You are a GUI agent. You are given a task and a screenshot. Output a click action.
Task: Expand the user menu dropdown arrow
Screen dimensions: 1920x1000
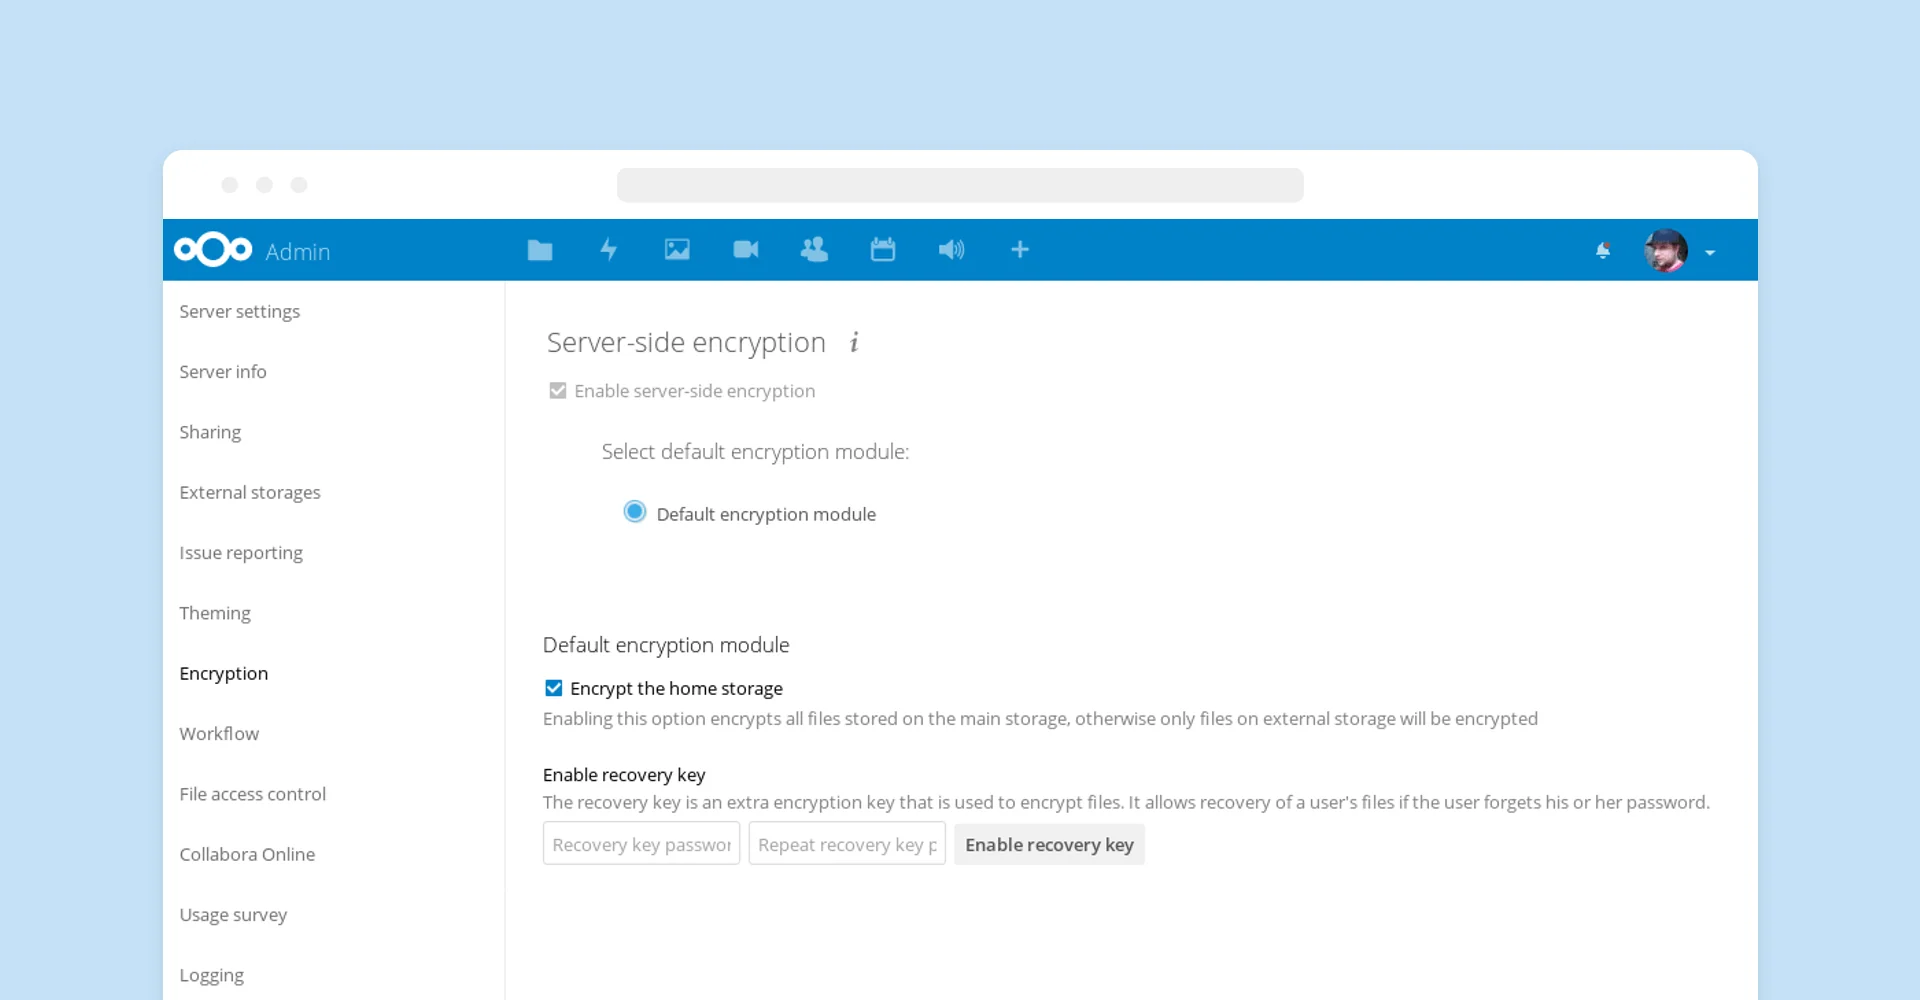[1710, 253]
